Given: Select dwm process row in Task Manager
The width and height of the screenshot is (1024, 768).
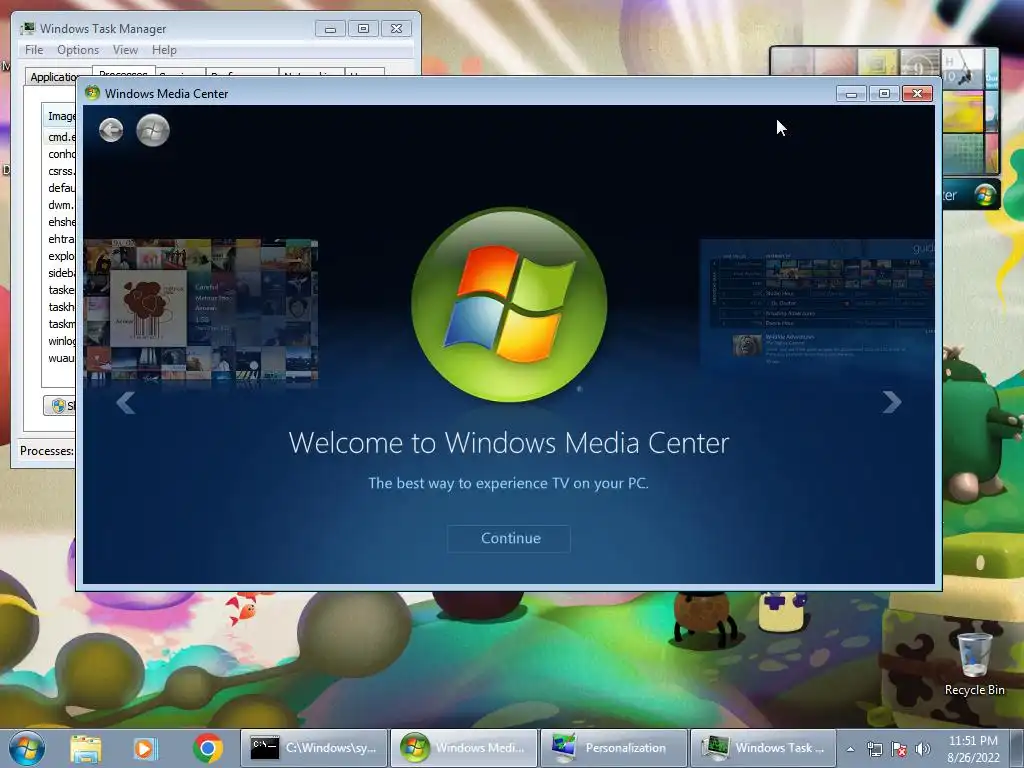Looking at the screenshot, I should [x=61, y=205].
